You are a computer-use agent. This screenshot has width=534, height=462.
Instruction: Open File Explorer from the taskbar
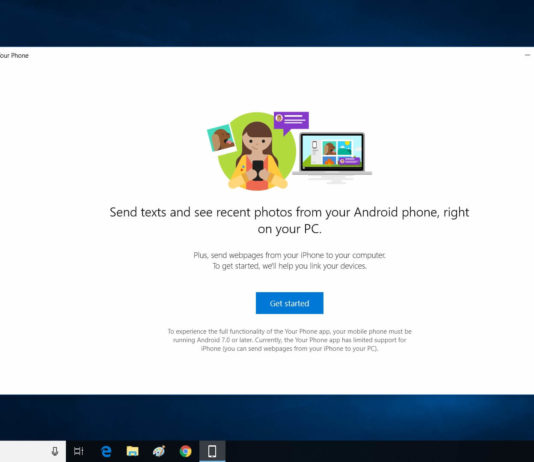(x=132, y=451)
